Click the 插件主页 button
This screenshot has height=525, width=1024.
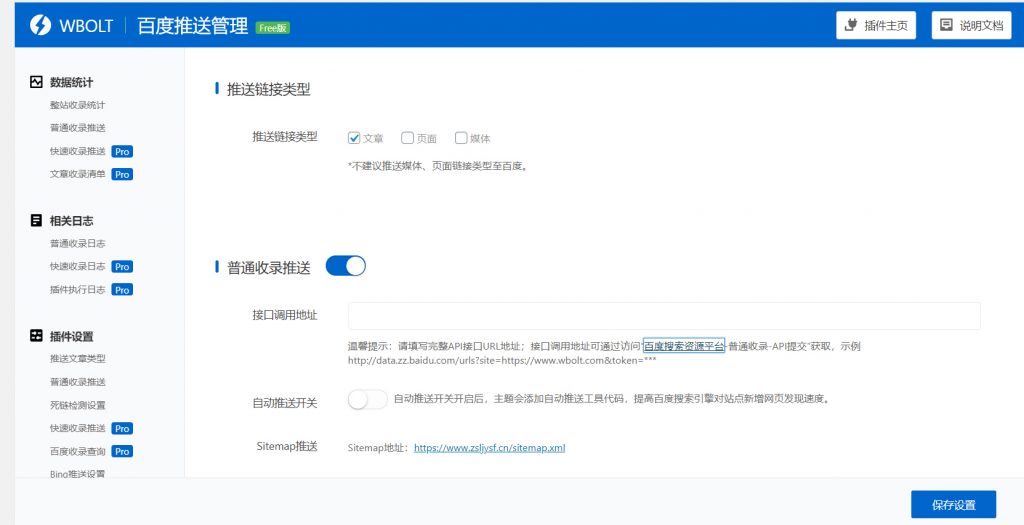click(876, 25)
